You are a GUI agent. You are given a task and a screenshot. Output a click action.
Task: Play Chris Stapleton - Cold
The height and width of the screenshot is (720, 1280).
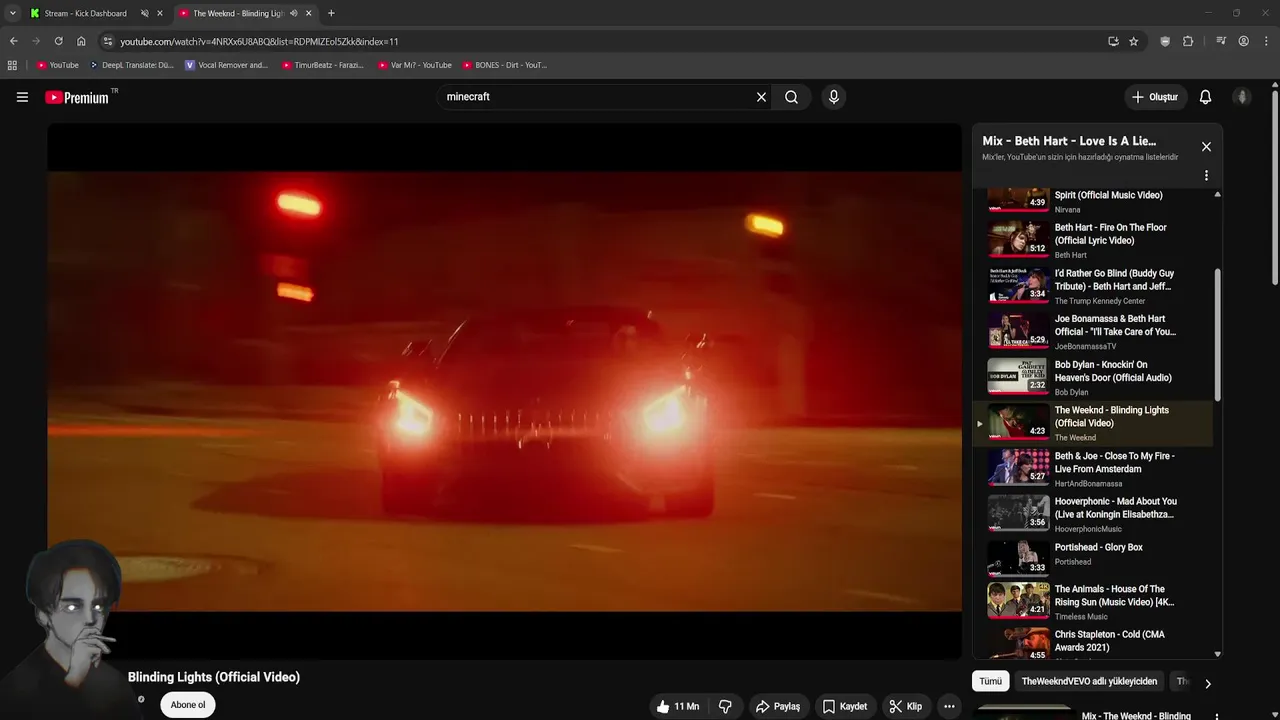[x=1095, y=644]
